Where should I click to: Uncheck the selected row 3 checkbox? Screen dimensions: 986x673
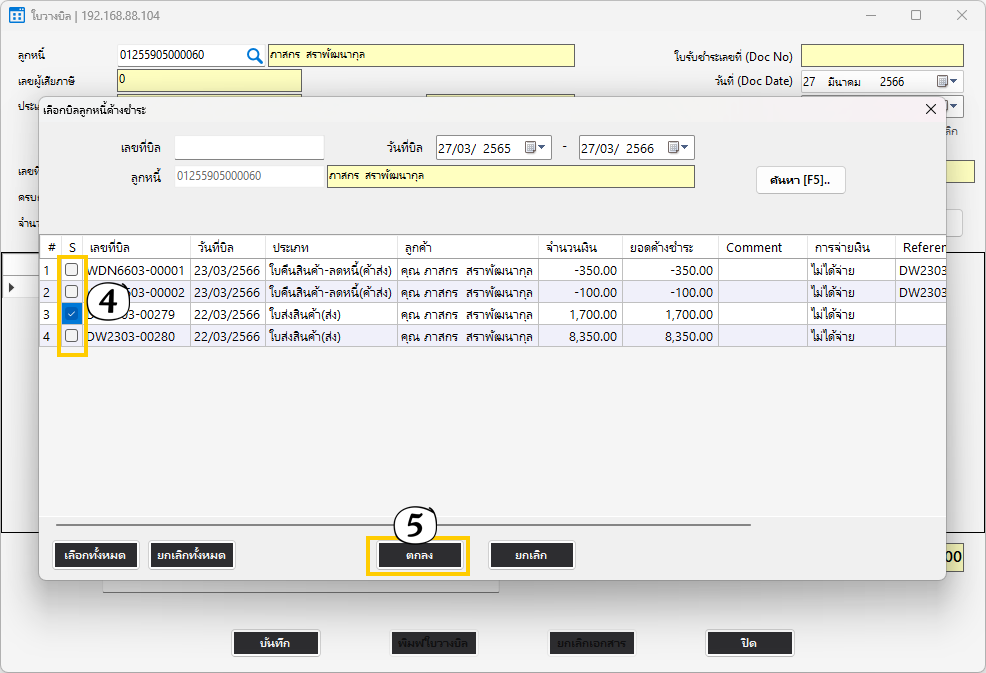(72, 314)
